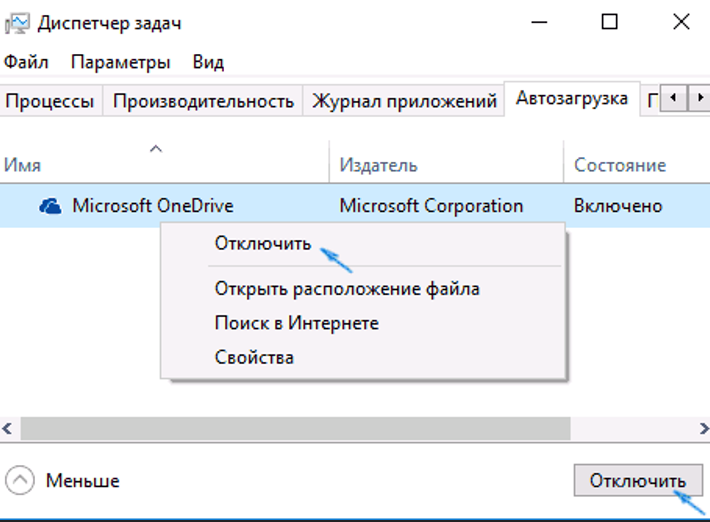Open Свойства from context menu
The height and width of the screenshot is (522, 710).
point(254,357)
